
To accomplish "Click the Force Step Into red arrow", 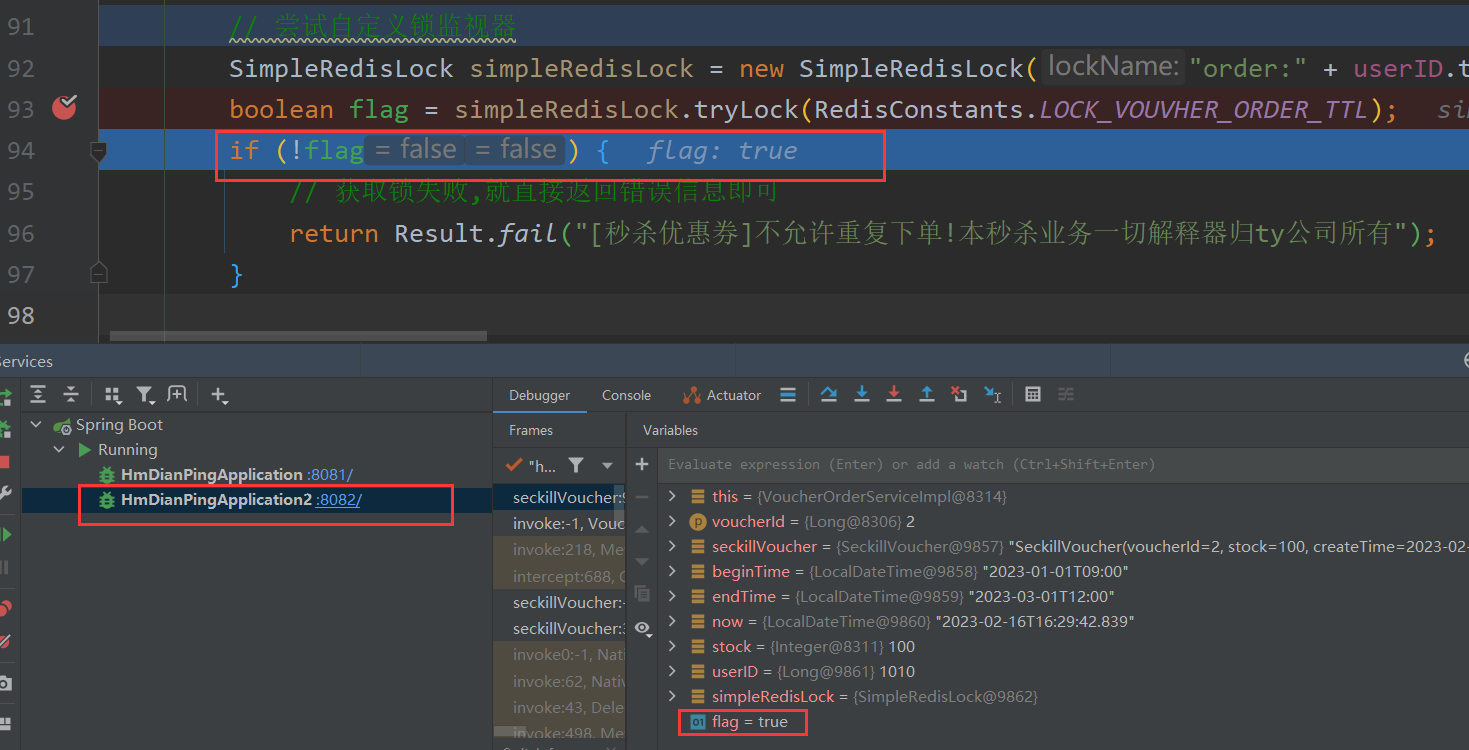I will tap(894, 394).
